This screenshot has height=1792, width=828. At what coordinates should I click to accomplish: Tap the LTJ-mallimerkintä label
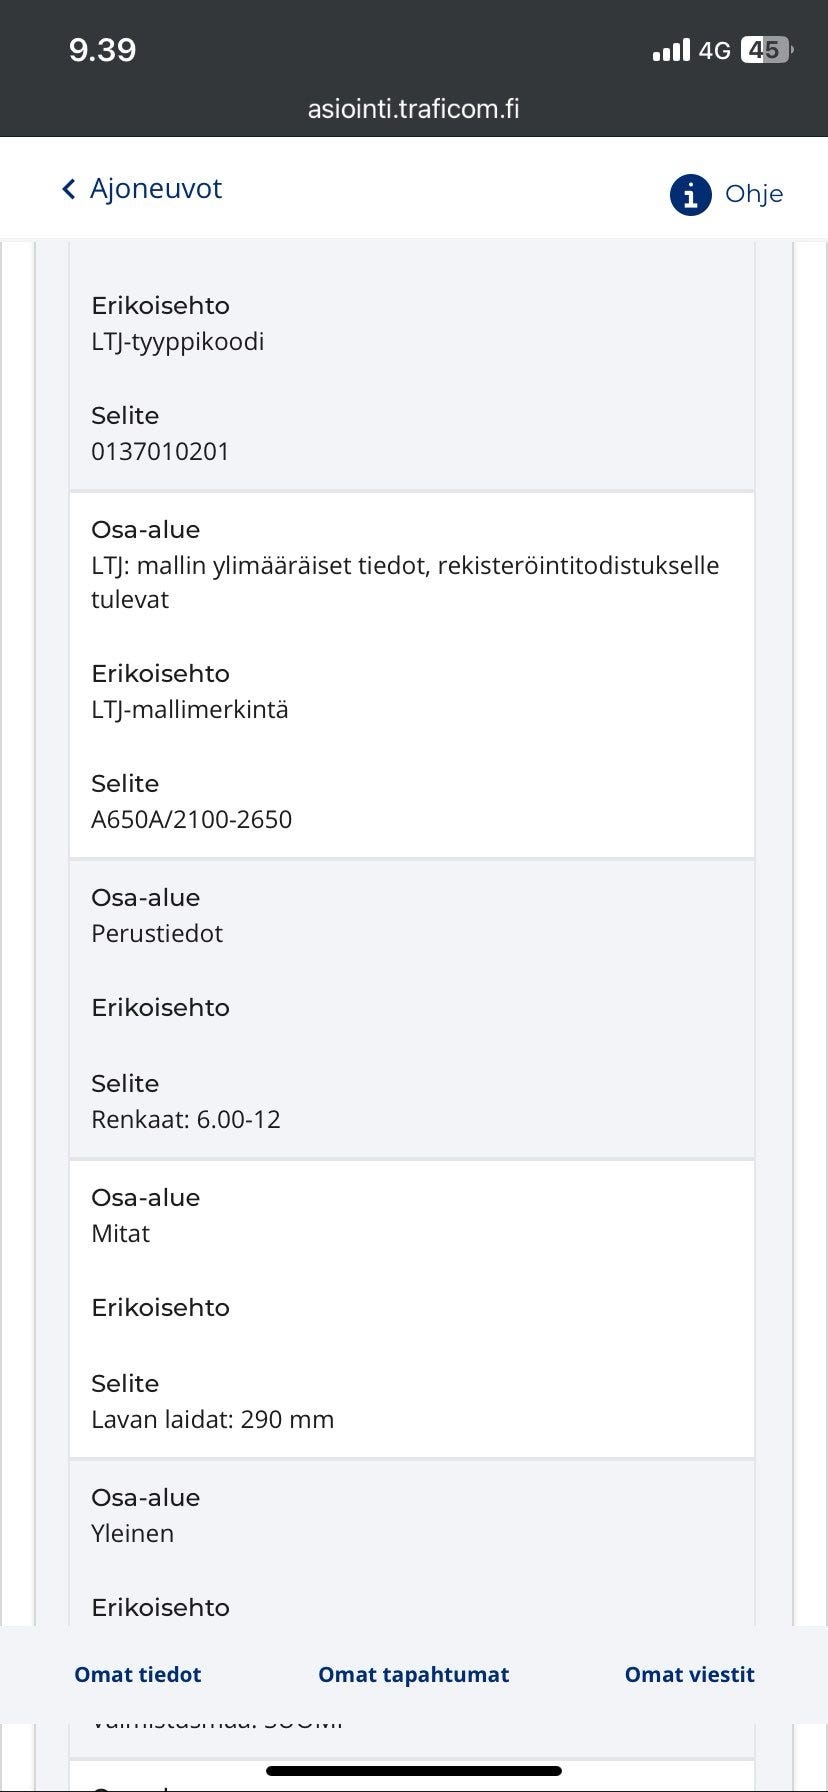[x=189, y=710]
